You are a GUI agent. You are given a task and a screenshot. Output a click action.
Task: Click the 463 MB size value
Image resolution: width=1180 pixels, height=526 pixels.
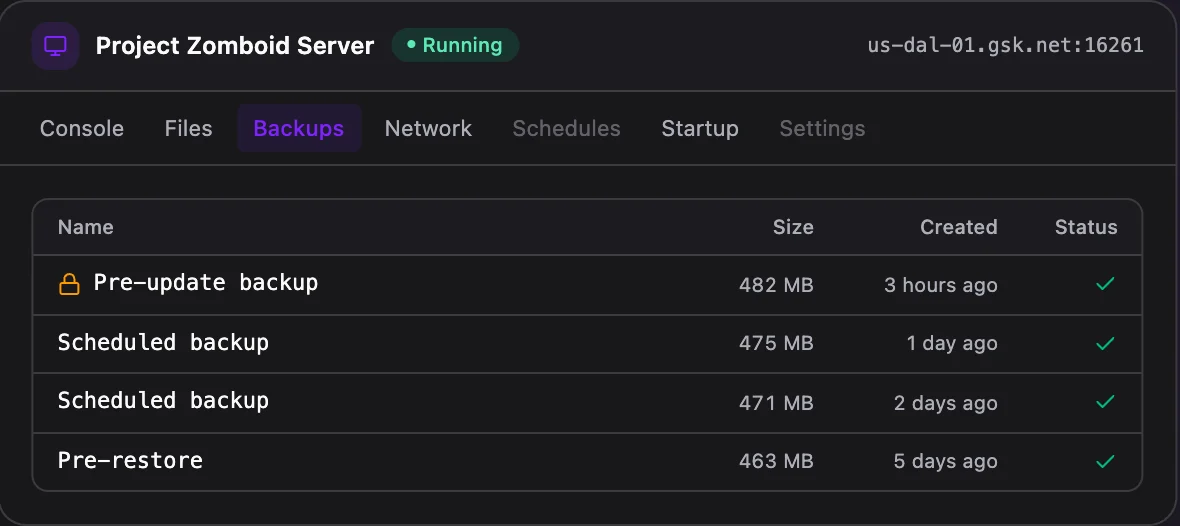click(776, 461)
